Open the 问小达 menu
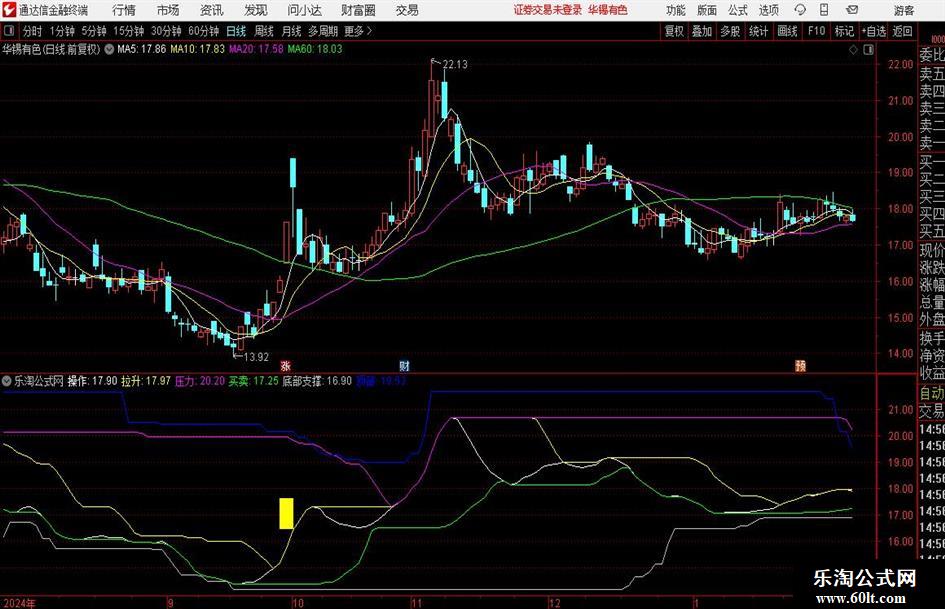The height and width of the screenshot is (609, 945). tap(304, 10)
